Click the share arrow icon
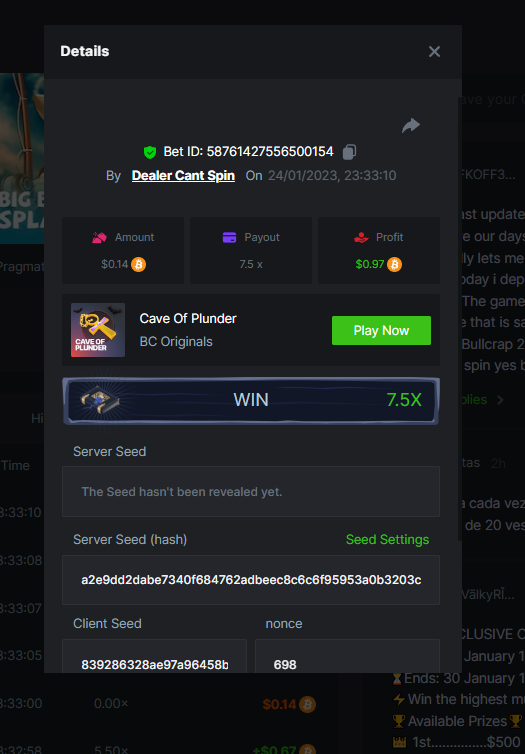 pyautogui.click(x=411, y=126)
